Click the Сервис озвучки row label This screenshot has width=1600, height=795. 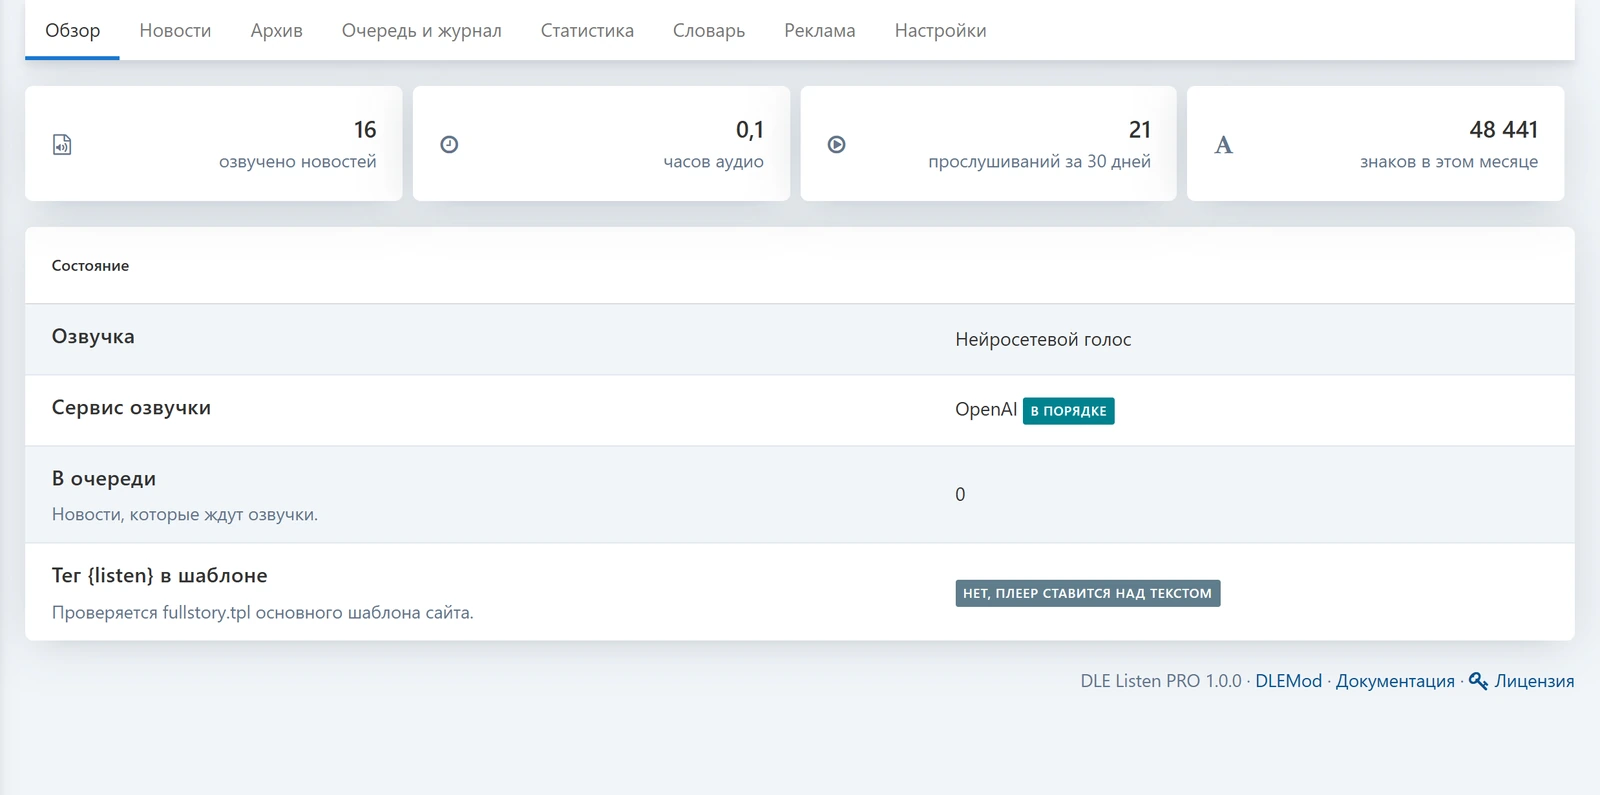pos(131,408)
